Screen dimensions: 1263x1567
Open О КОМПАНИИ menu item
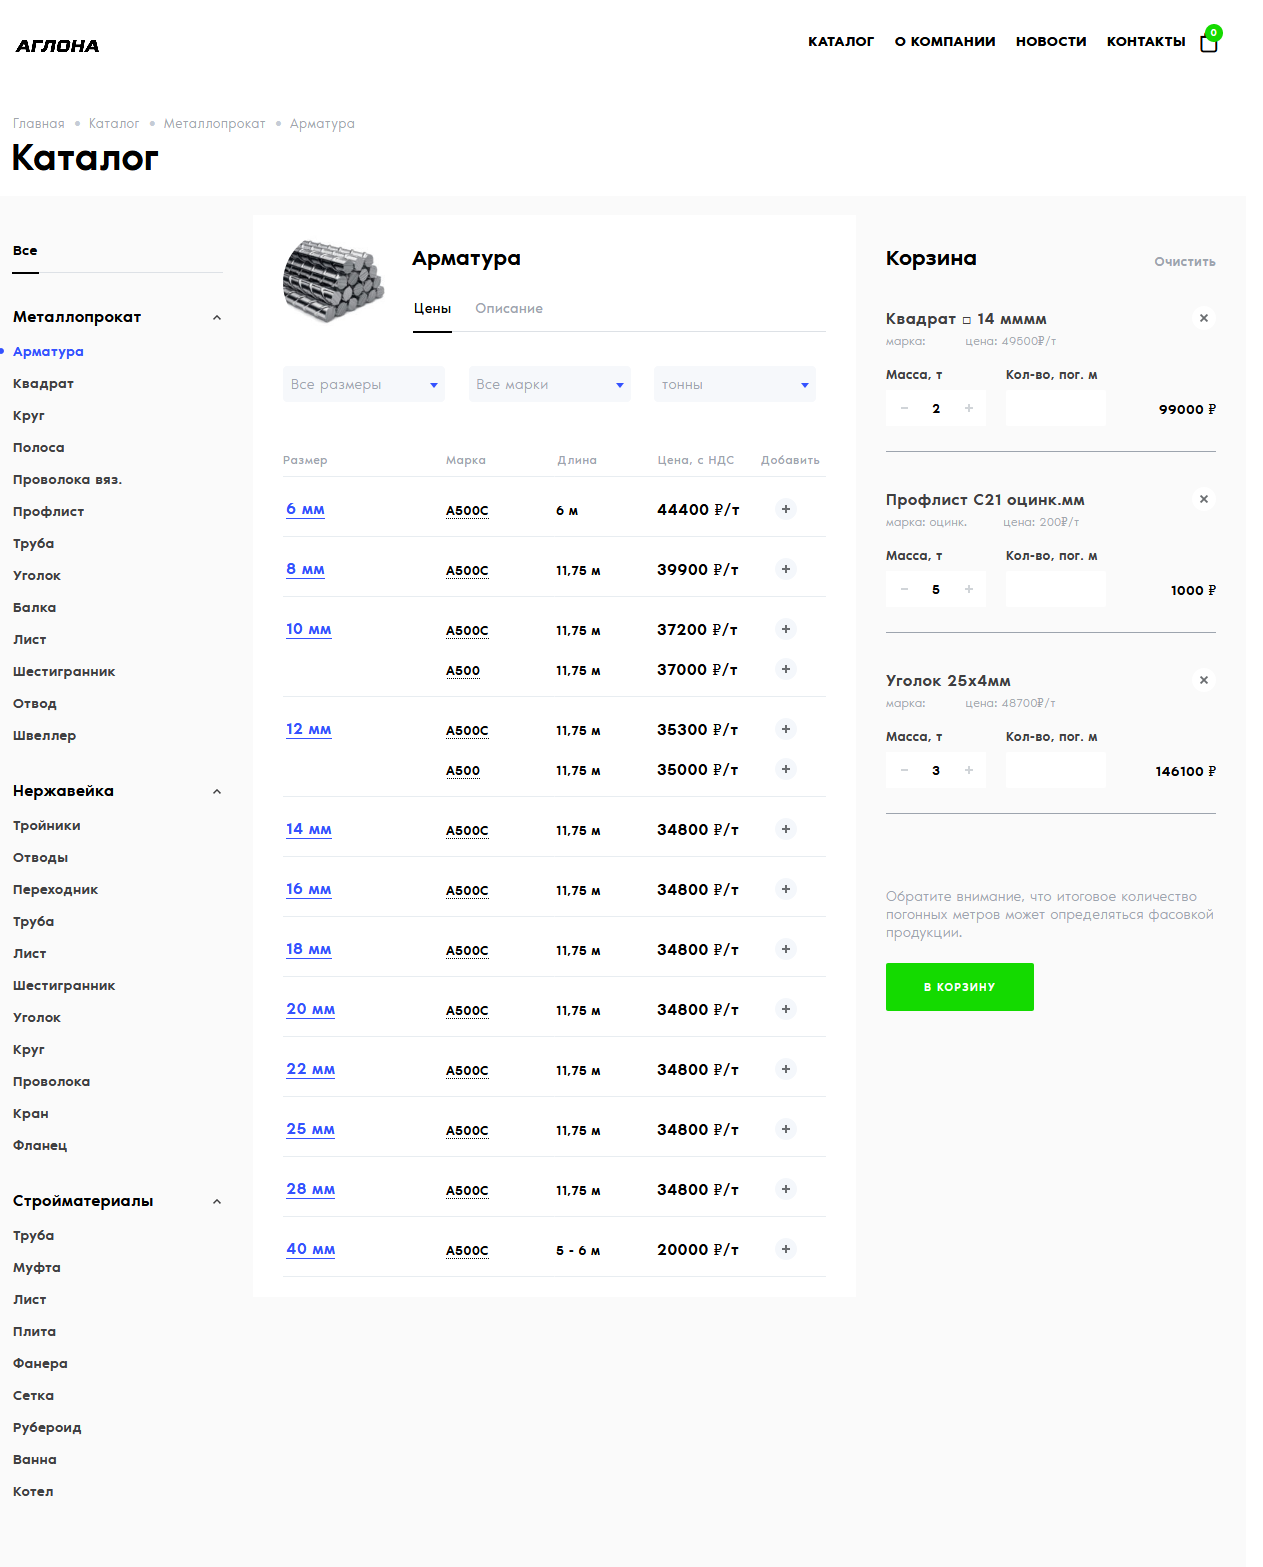click(945, 41)
